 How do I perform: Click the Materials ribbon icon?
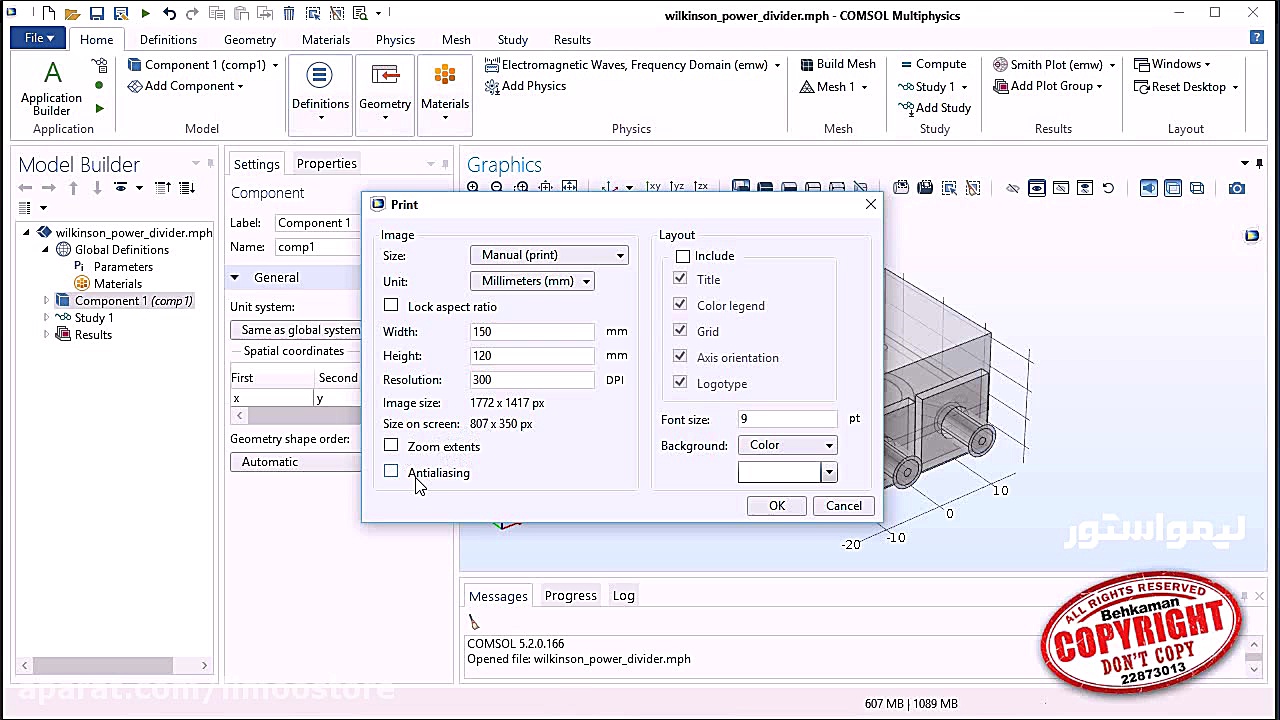(x=445, y=76)
